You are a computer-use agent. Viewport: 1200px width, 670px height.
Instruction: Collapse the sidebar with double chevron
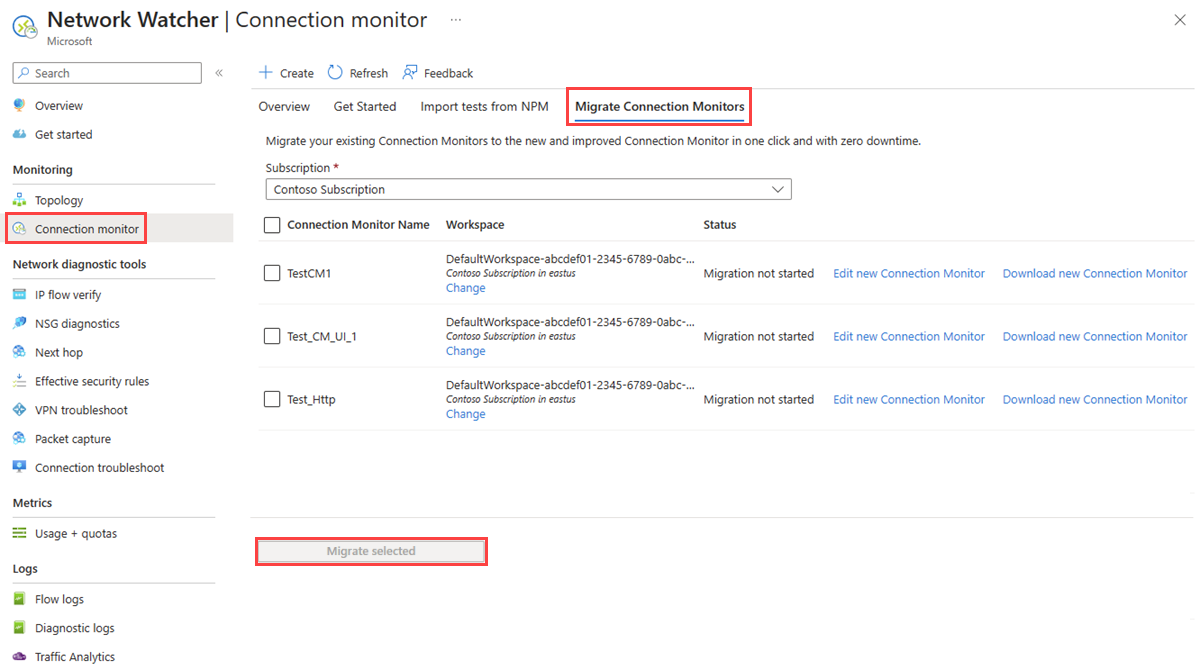[219, 73]
